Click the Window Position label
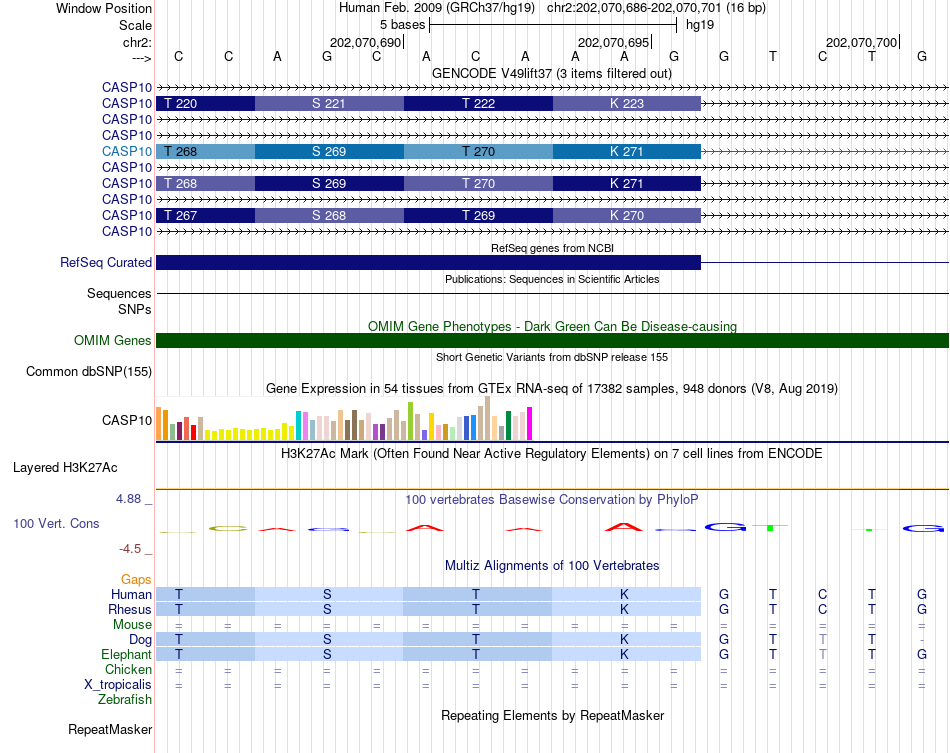The width and height of the screenshot is (950, 753). point(104,8)
